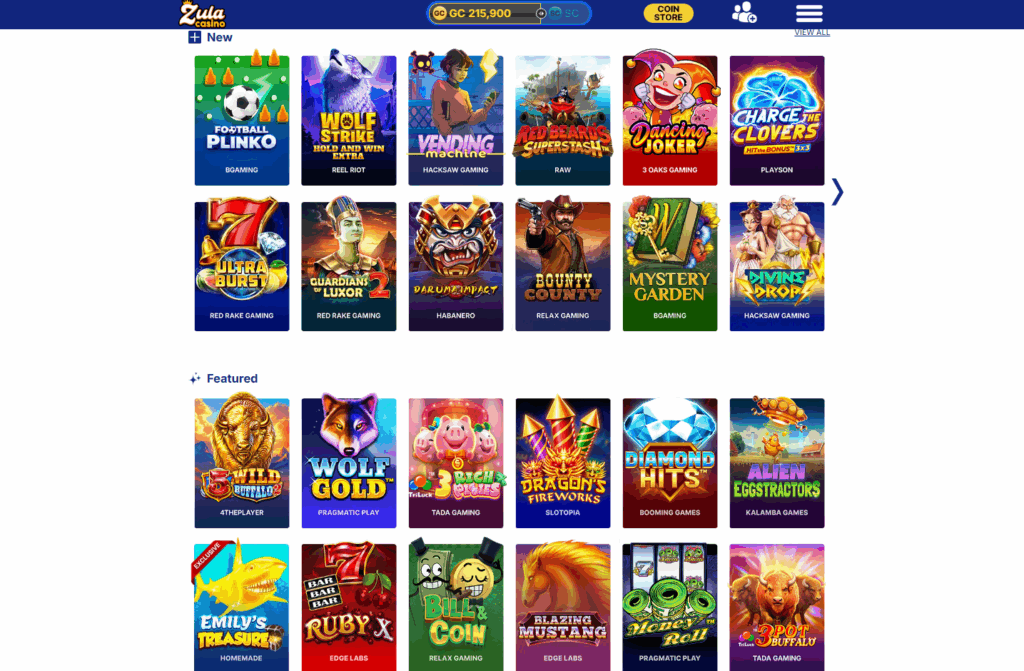Launch exclusive Emily's Treasure game
1024x671 pixels.
point(242,606)
